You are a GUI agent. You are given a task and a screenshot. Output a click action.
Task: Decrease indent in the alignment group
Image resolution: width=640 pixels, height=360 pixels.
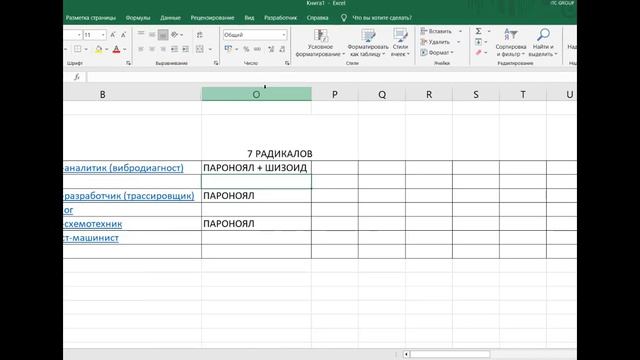(174, 49)
